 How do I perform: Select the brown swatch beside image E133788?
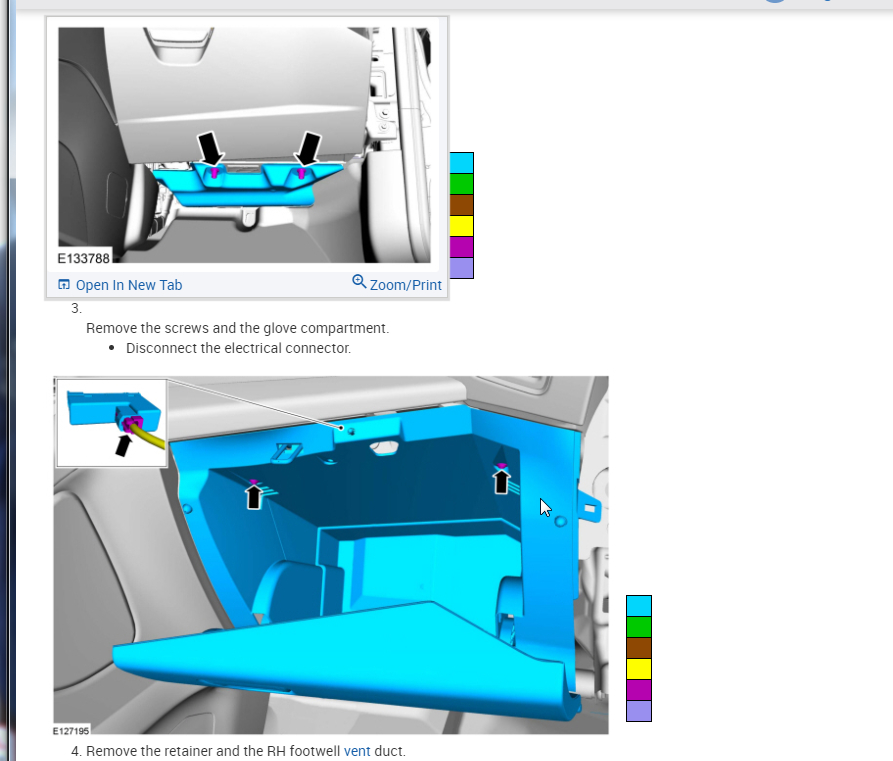click(462, 205)
